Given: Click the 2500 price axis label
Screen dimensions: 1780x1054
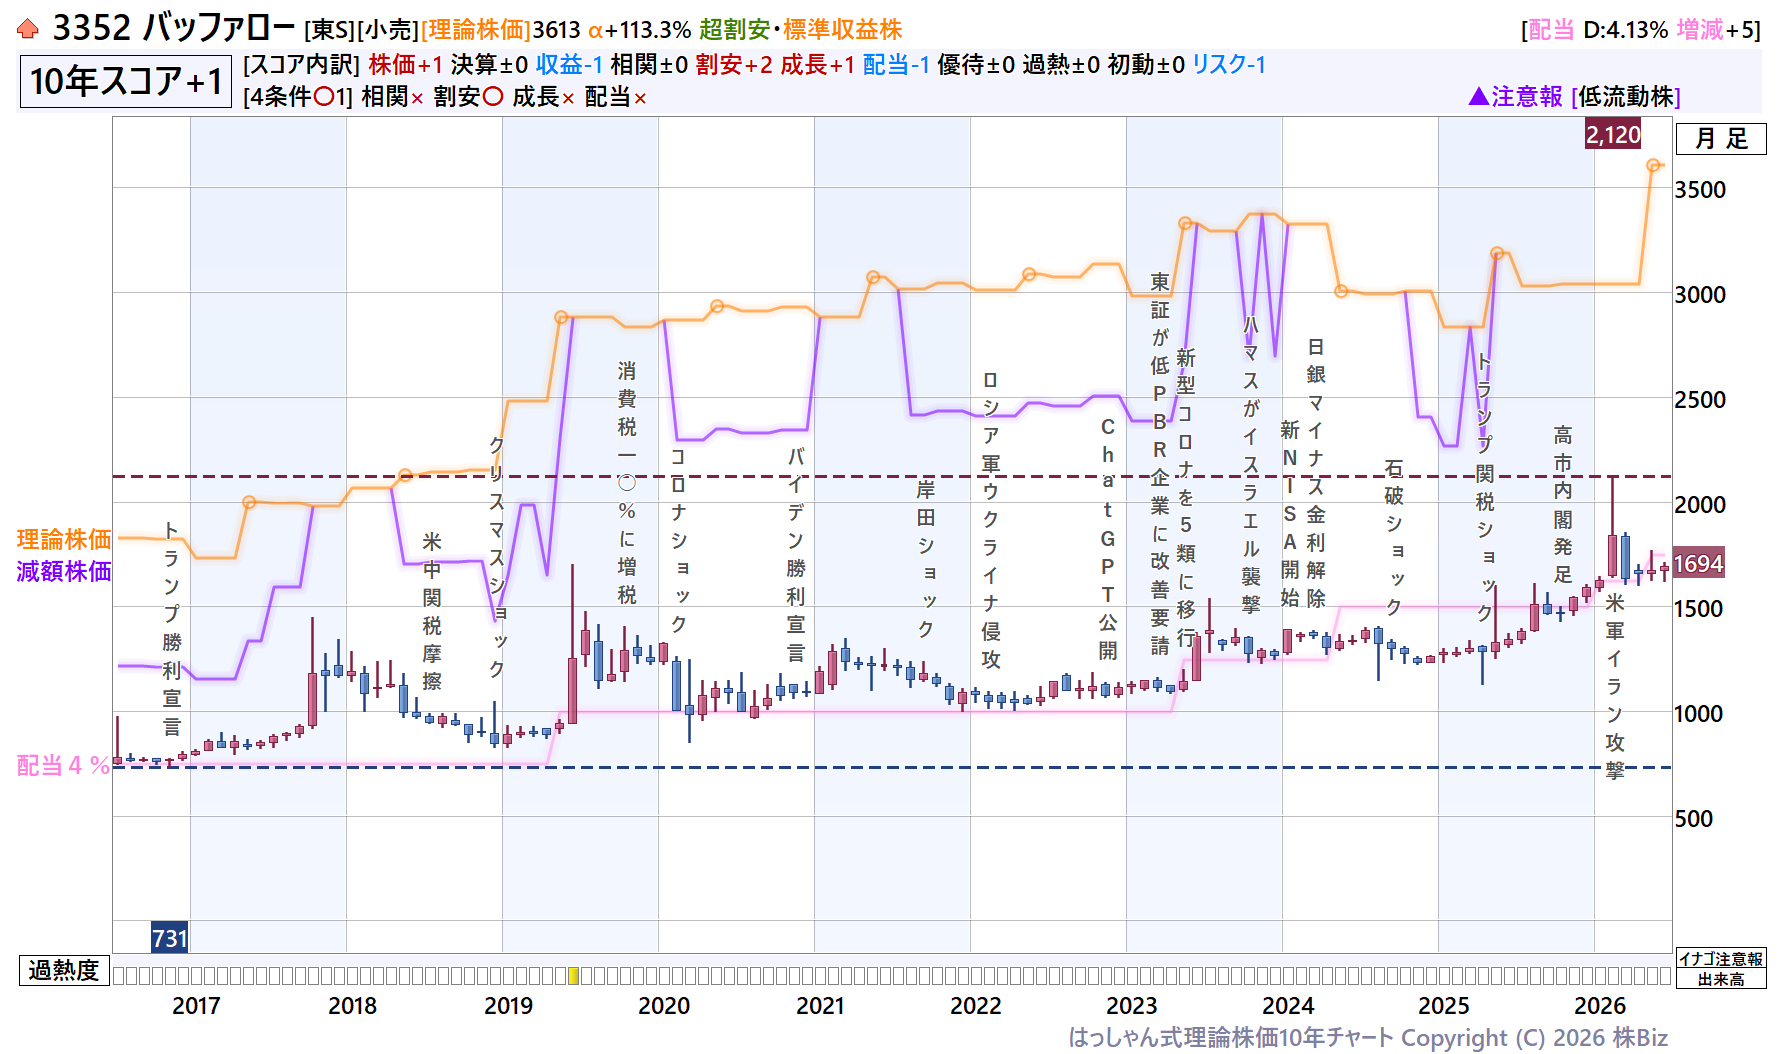Looking at the screenshot, I should tap(1700, 400).
